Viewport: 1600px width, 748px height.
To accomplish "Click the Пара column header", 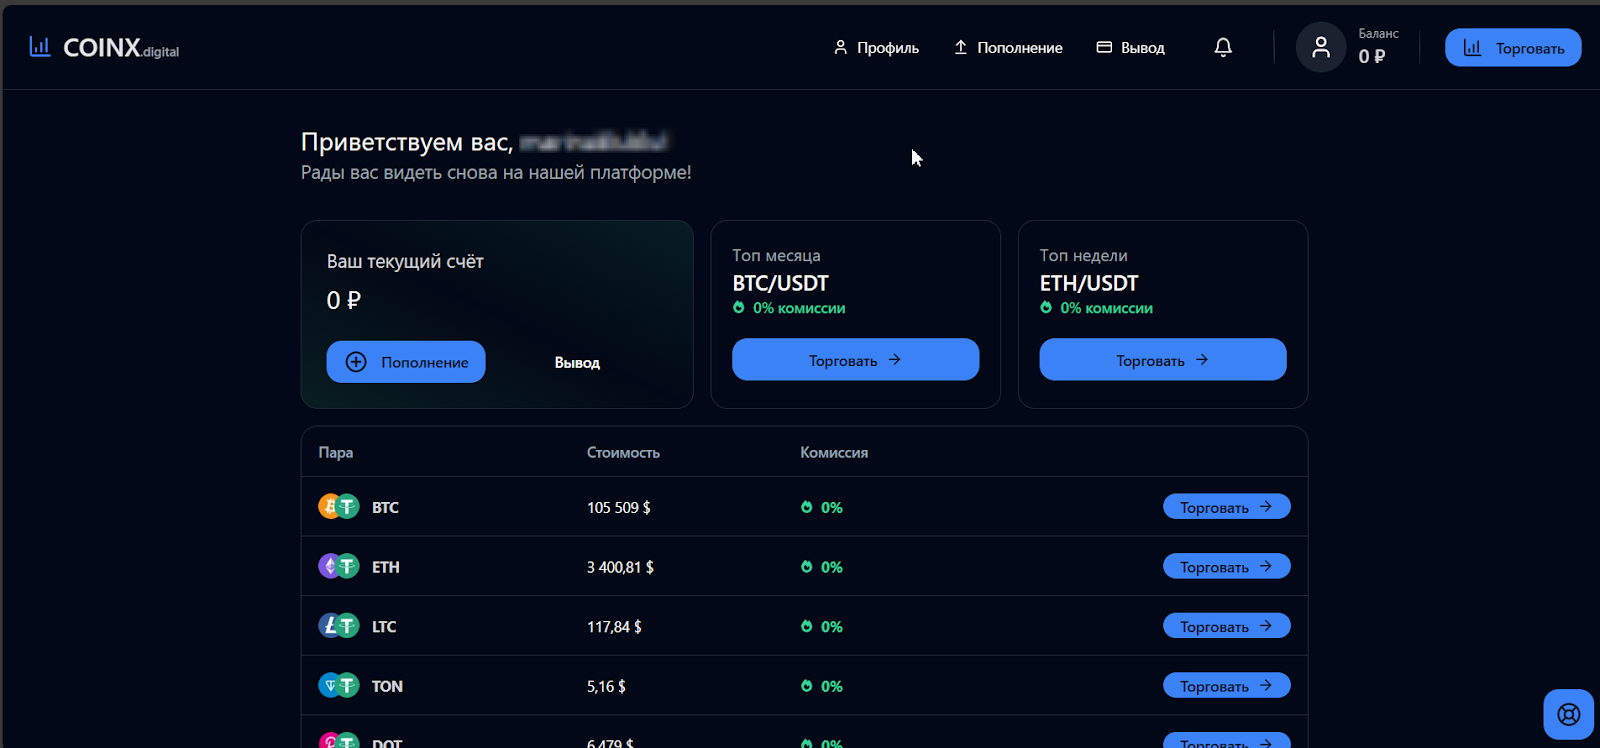I will point(336,452).
